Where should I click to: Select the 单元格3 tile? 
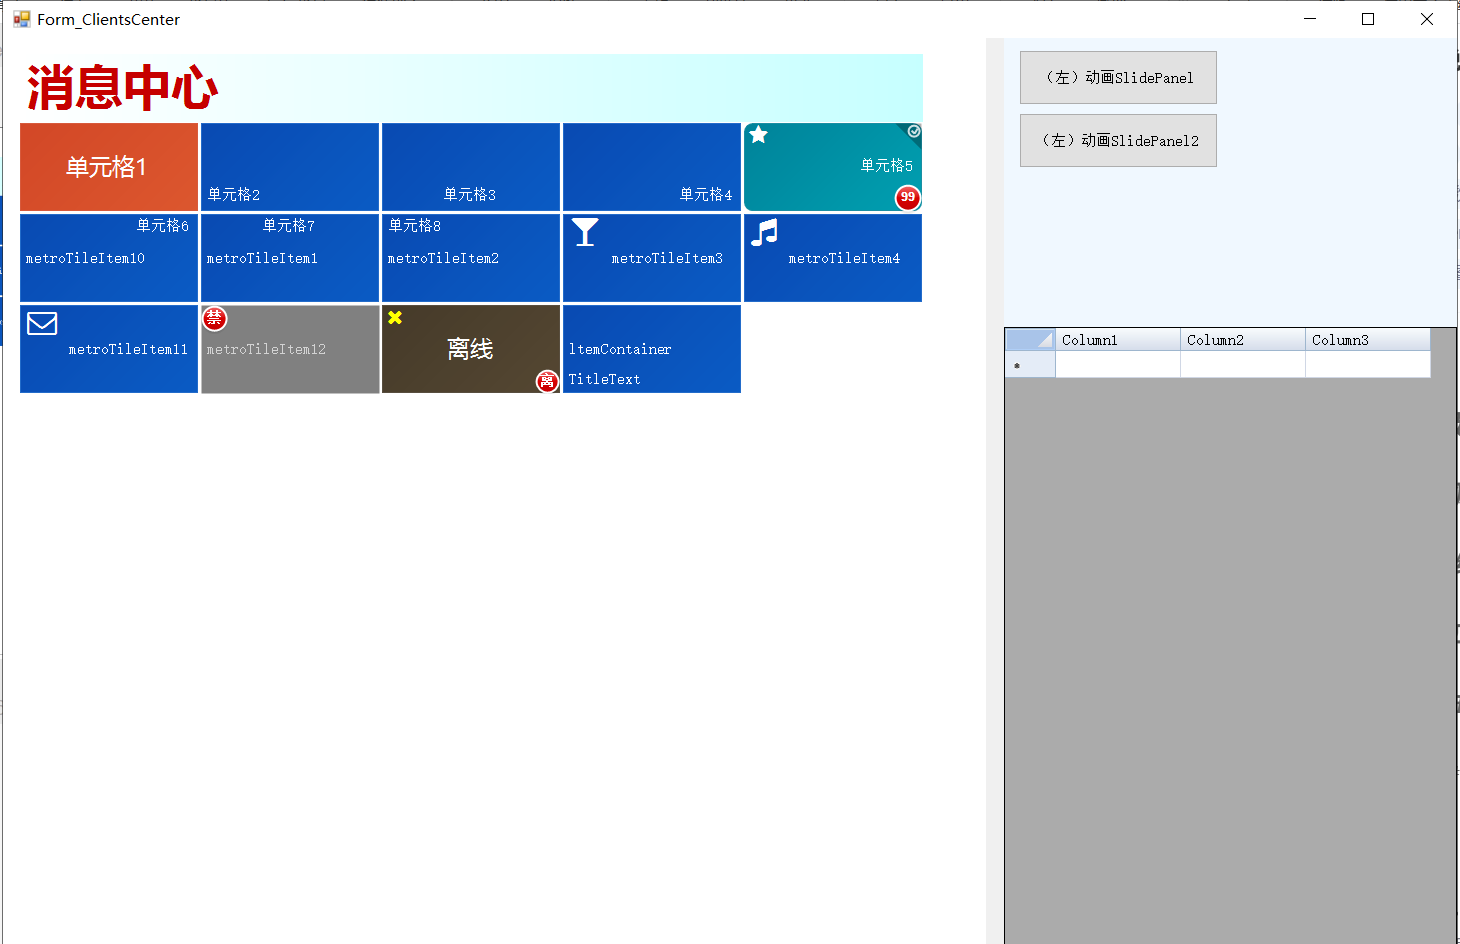[470, 166]
